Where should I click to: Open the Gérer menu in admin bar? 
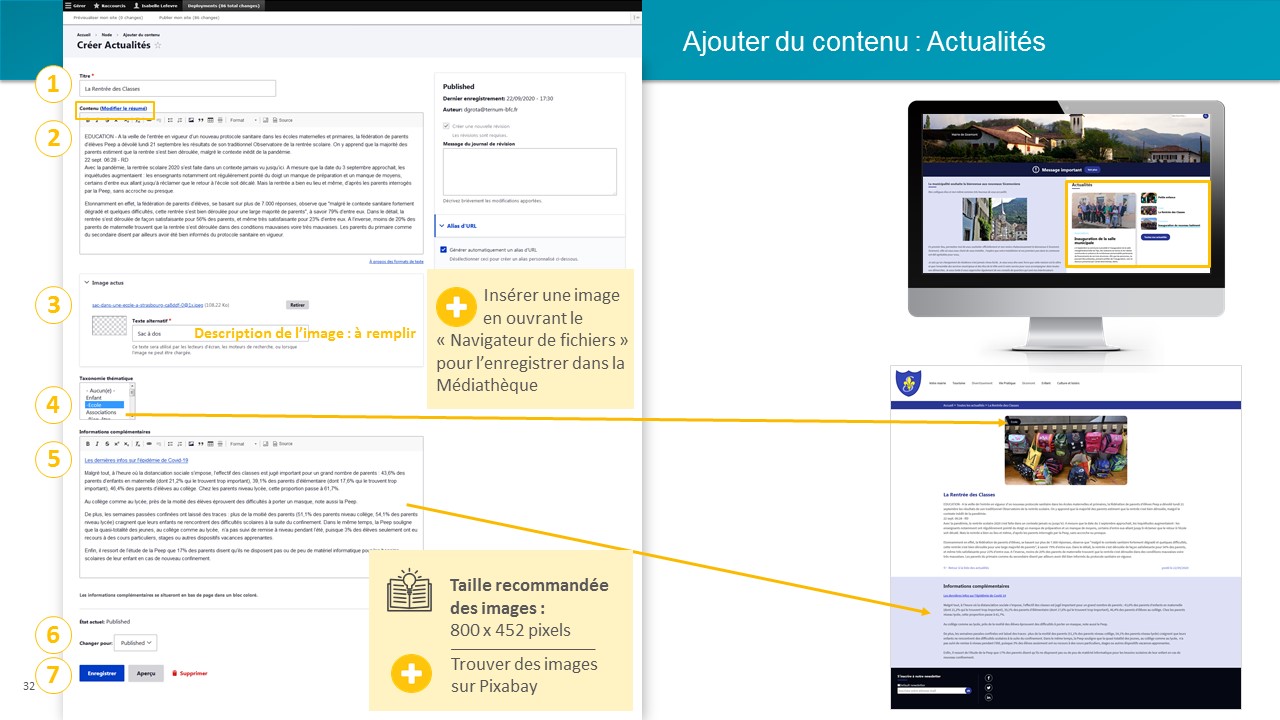coord(76,5)
